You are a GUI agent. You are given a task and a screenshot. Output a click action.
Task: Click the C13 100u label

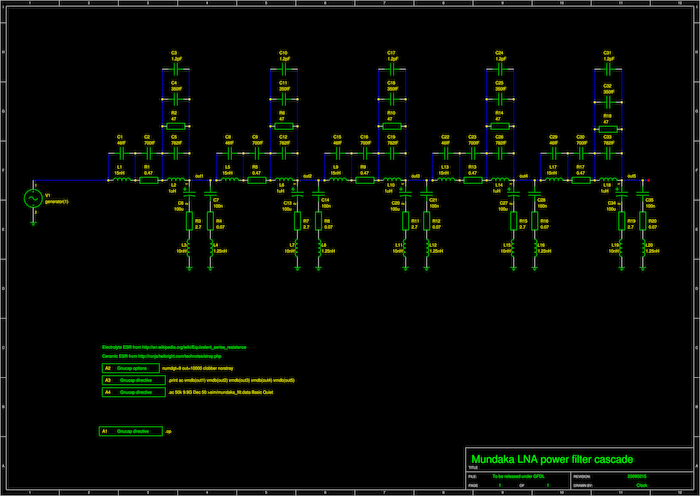[x=288, y=205]
